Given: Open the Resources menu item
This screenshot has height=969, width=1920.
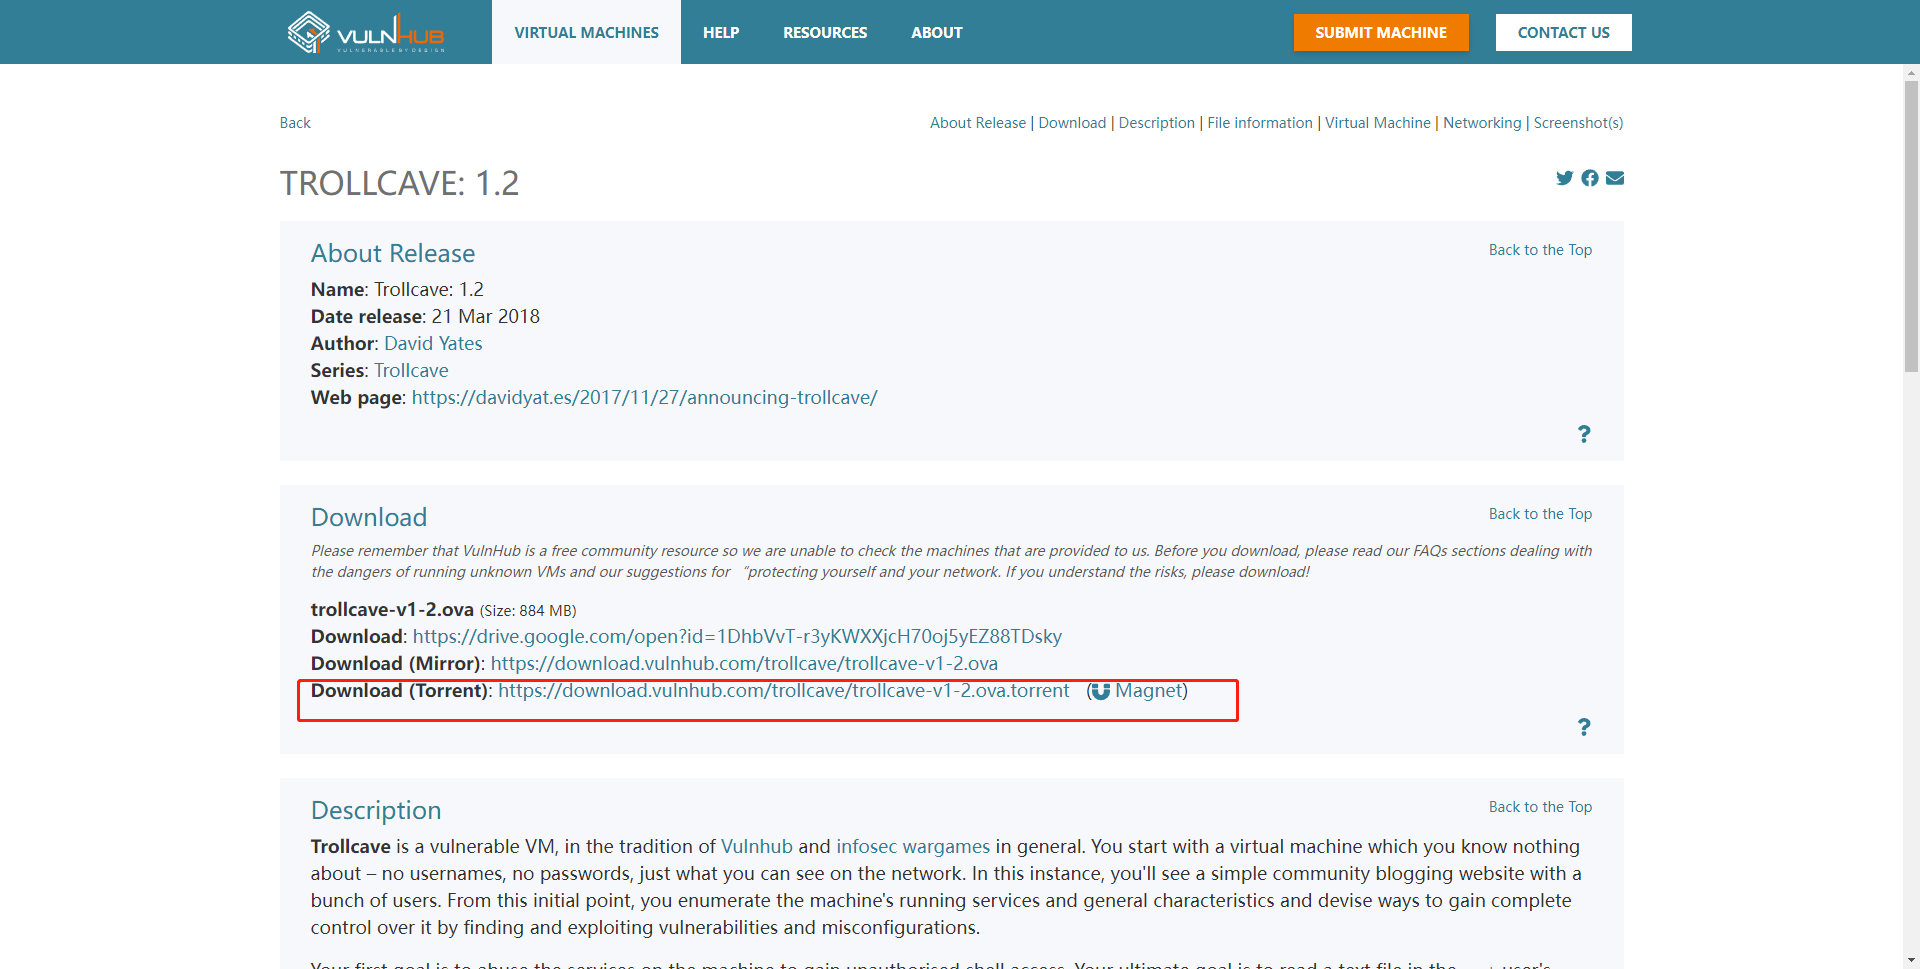Looking at the screenshot, I should (825, 32).
